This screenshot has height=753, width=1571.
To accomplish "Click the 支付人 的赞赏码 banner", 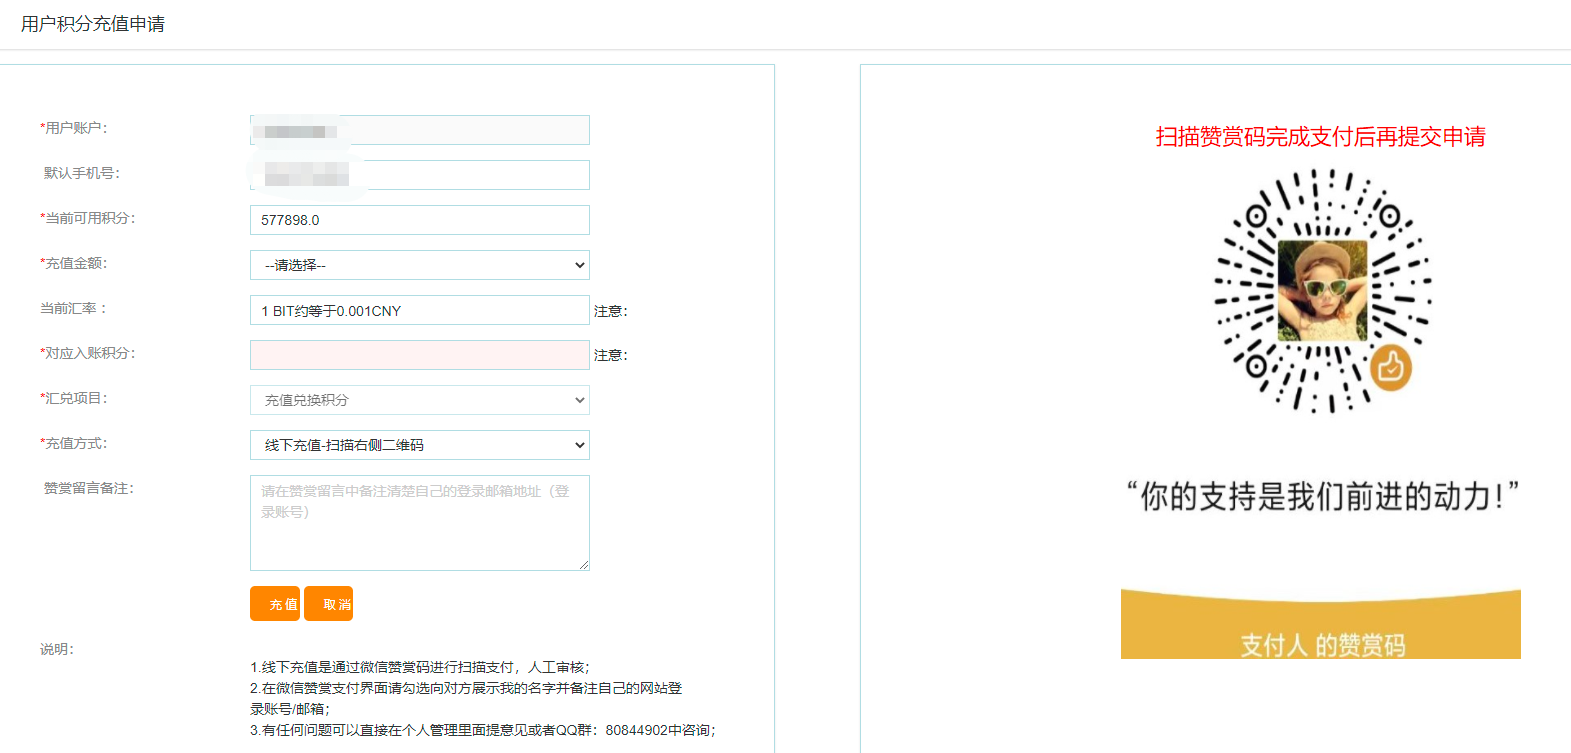I will [x=1321, y=624].
